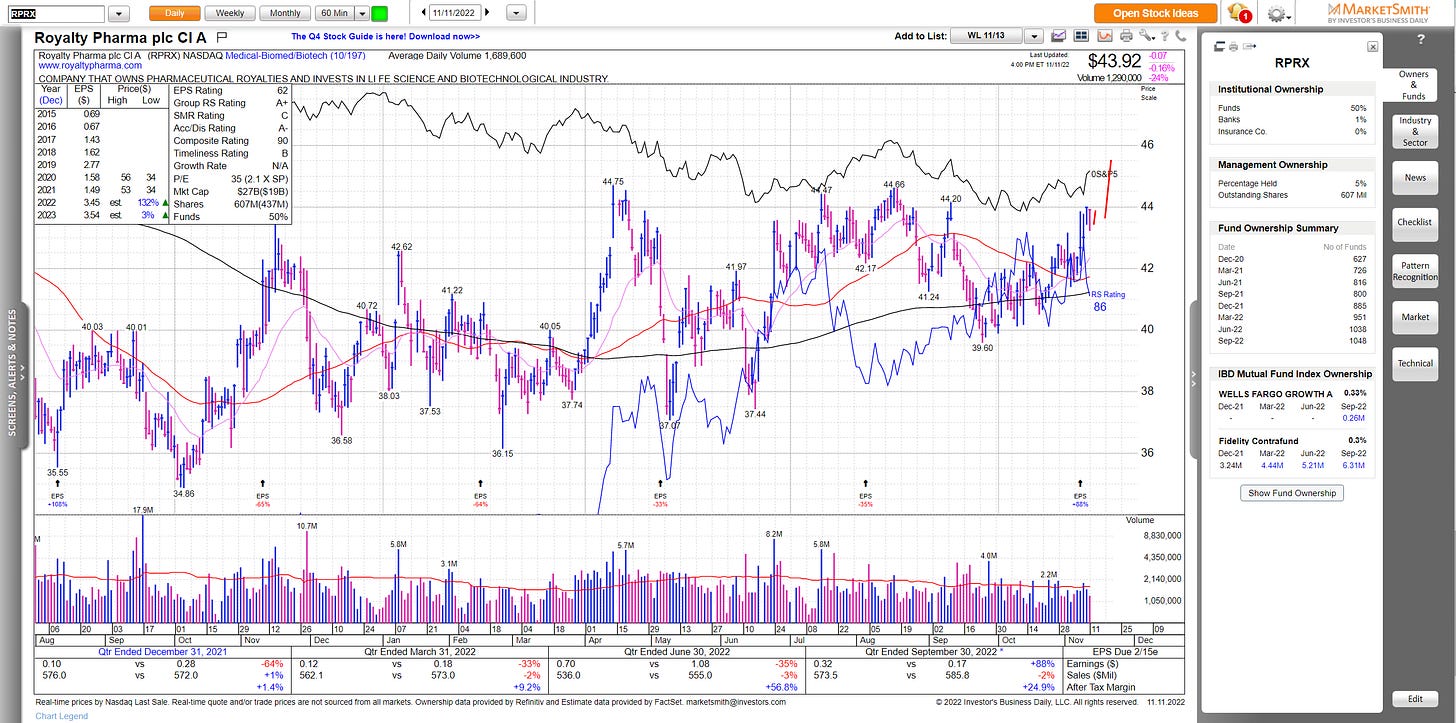Click the orange line chart icon in toolbar
The image size is (1456, 723).
(x=1105, y=36)
